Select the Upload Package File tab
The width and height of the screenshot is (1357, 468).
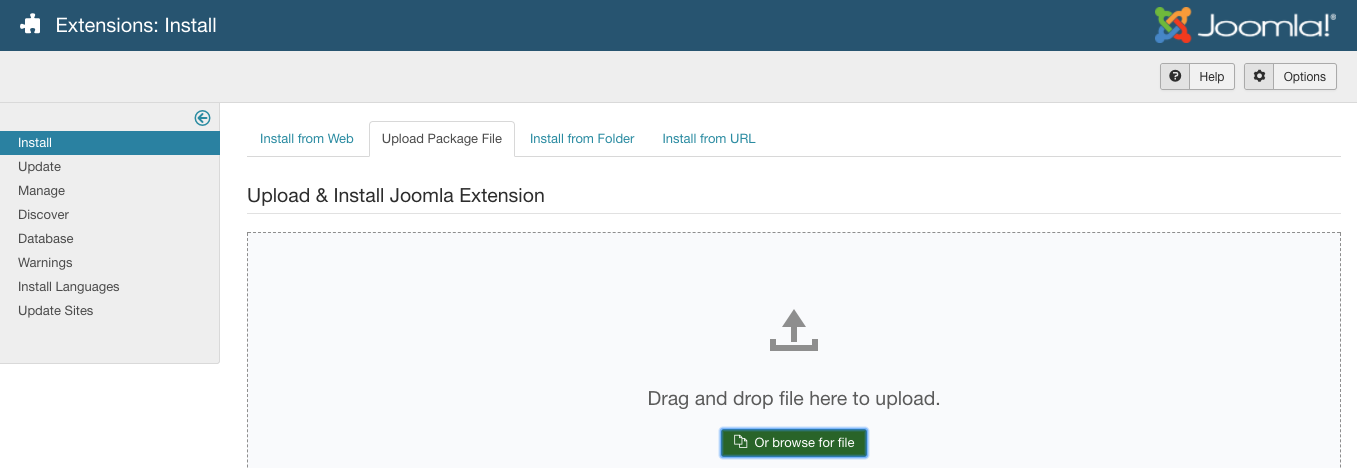pyautogui.click(x=442, y=139)
